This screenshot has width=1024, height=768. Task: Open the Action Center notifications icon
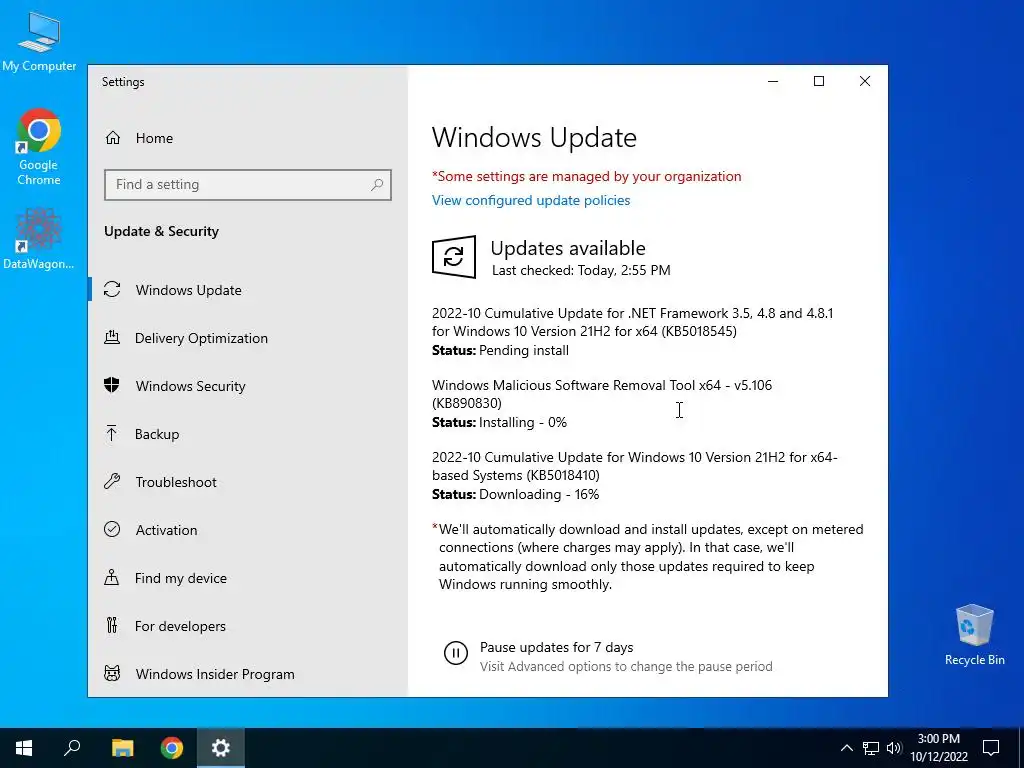pos(991,748)
